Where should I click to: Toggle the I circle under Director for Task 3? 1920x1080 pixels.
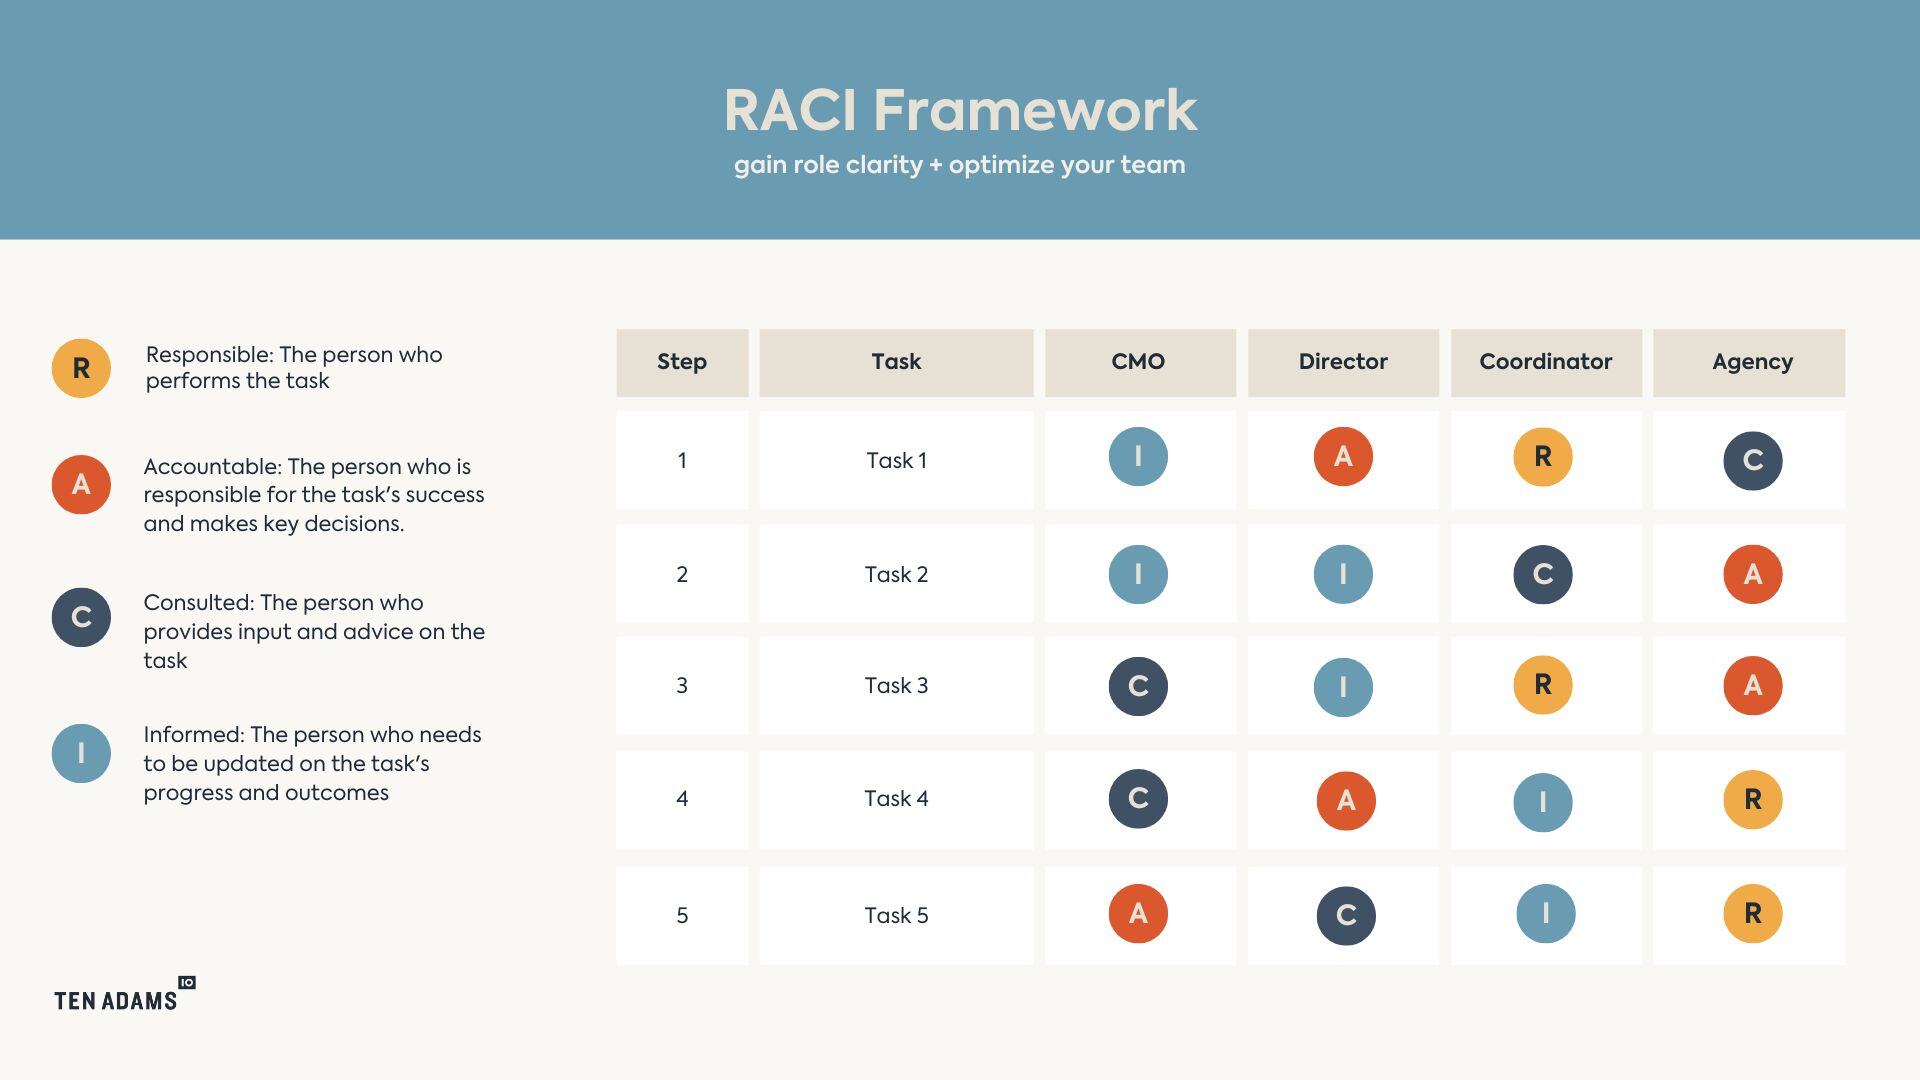click(1343, 686)
